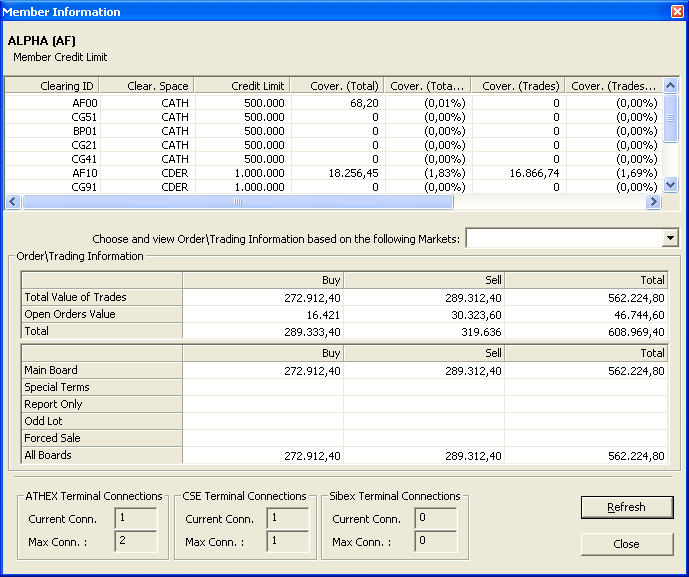Sort by the Clearing ID column header

[x=52, y=86]
